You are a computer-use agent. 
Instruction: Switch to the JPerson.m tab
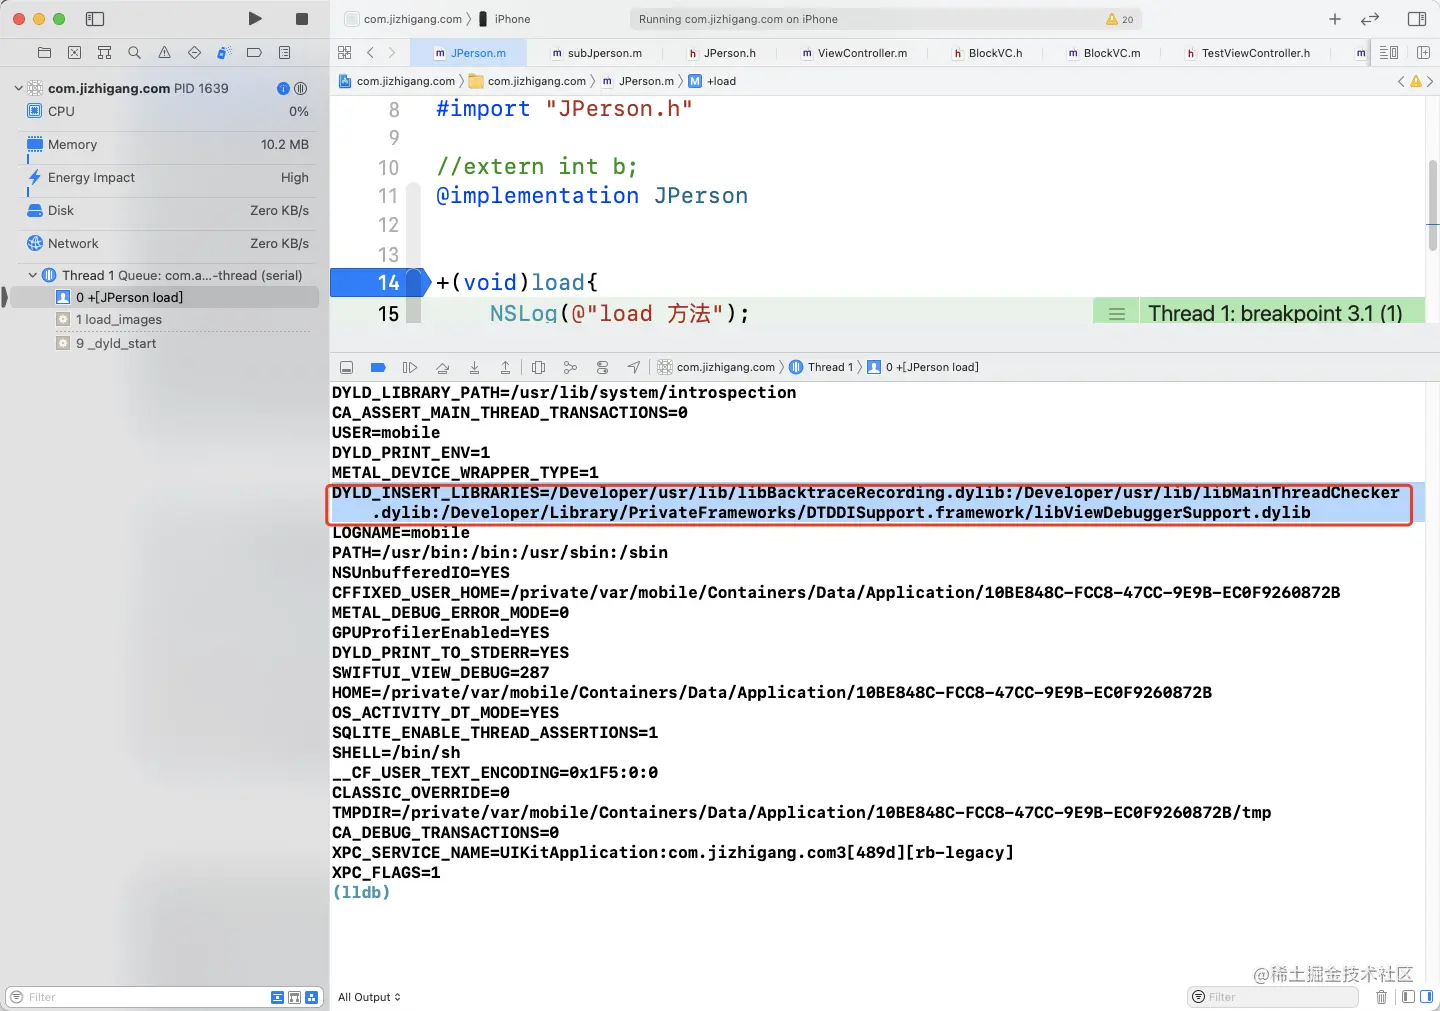(470, 53)
